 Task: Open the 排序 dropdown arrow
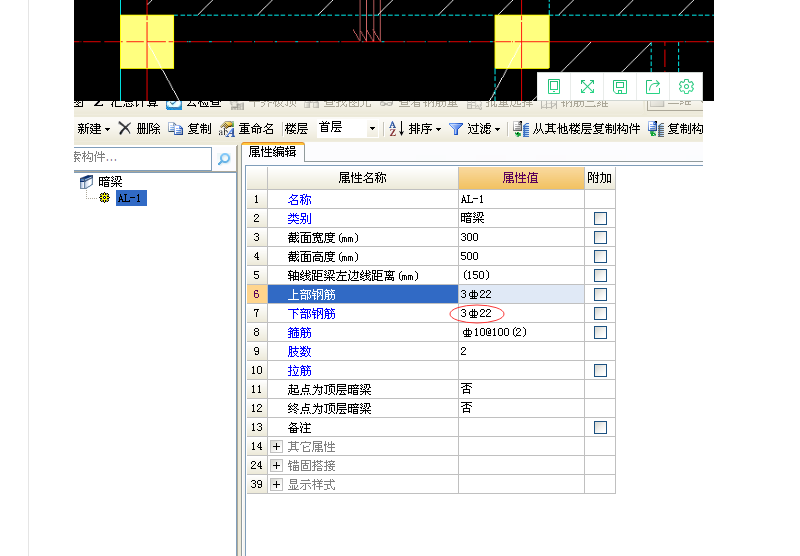438,130
